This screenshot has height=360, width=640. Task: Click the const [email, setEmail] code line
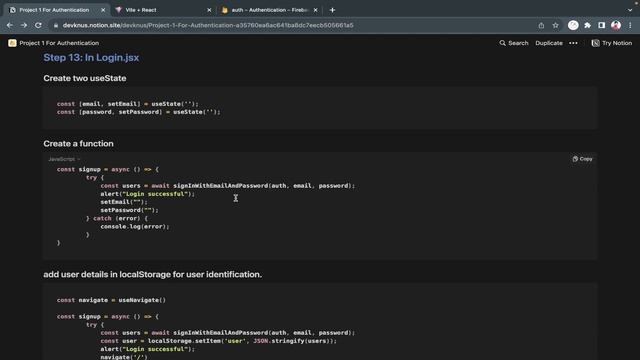127,104
